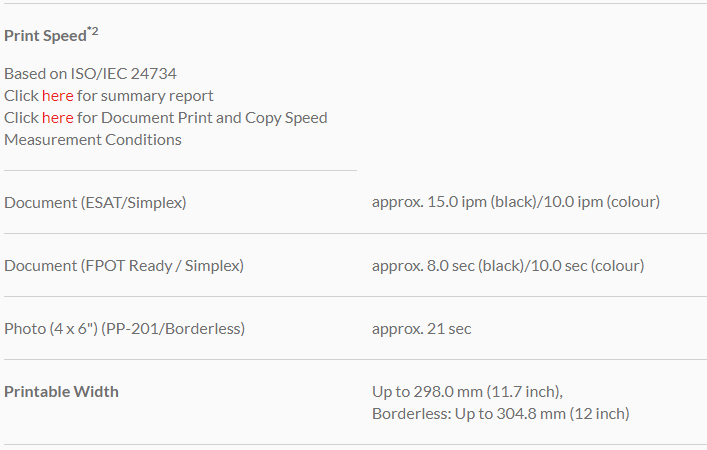707x450 pixels.
Task: Click the Print Speed heading
Action: point(45,36)
